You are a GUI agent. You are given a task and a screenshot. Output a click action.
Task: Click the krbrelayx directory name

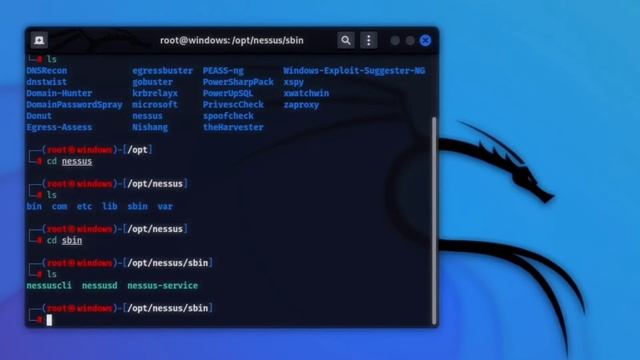(155, 93)
